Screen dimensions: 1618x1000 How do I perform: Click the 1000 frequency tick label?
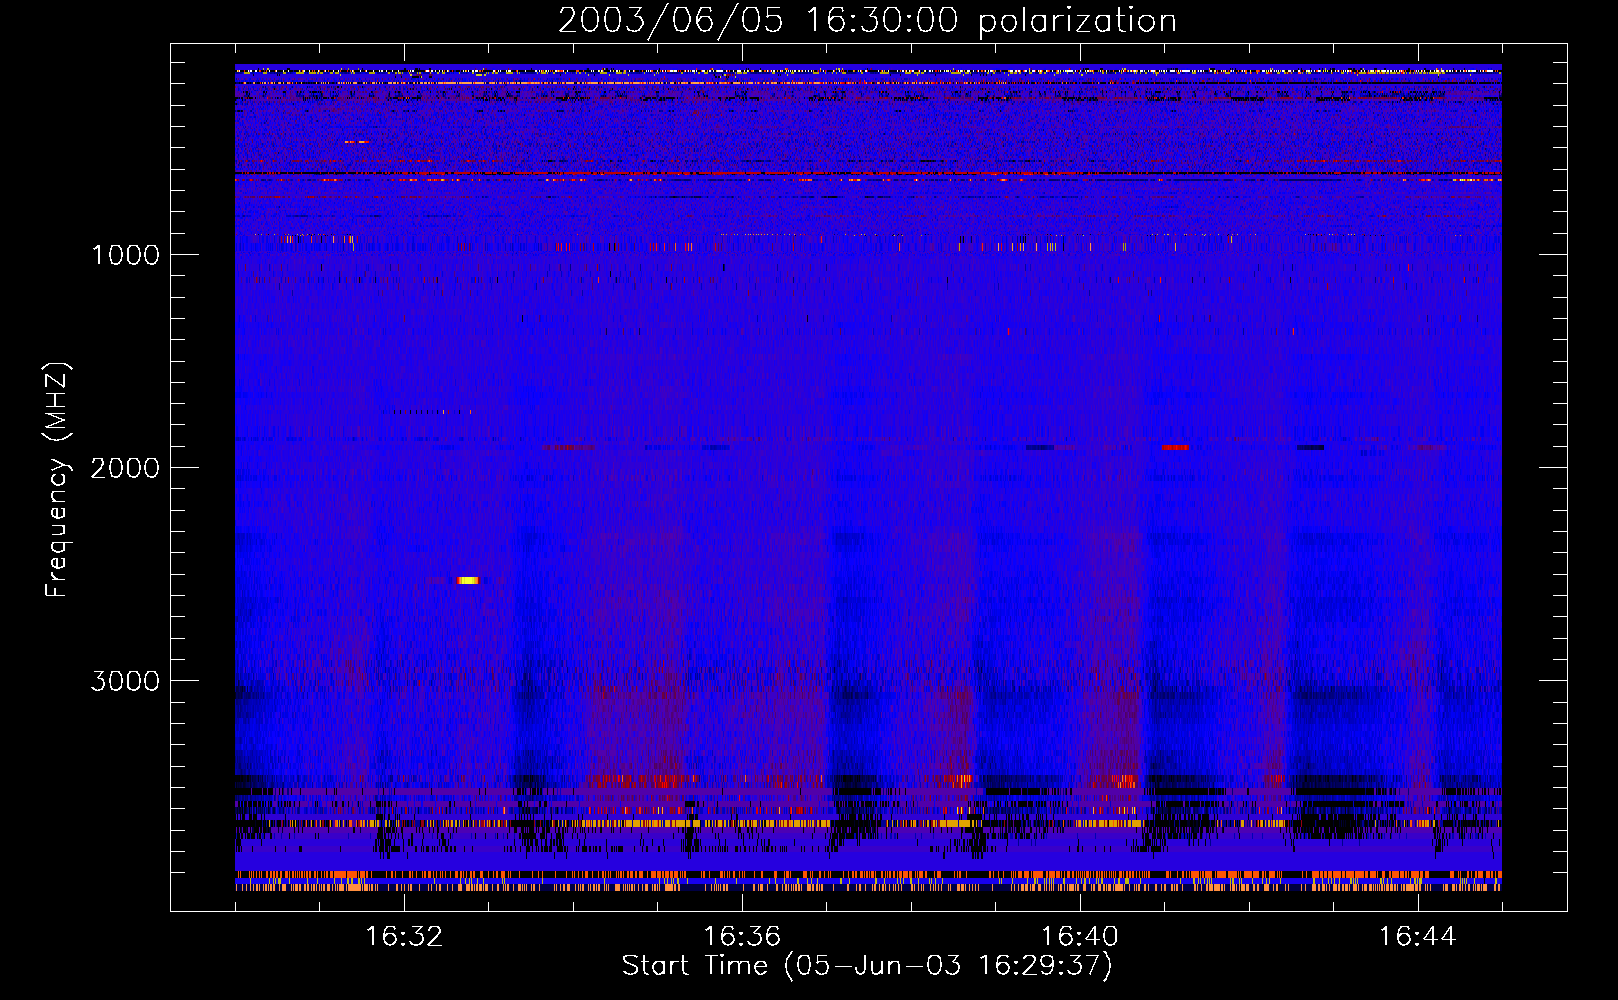125,255
